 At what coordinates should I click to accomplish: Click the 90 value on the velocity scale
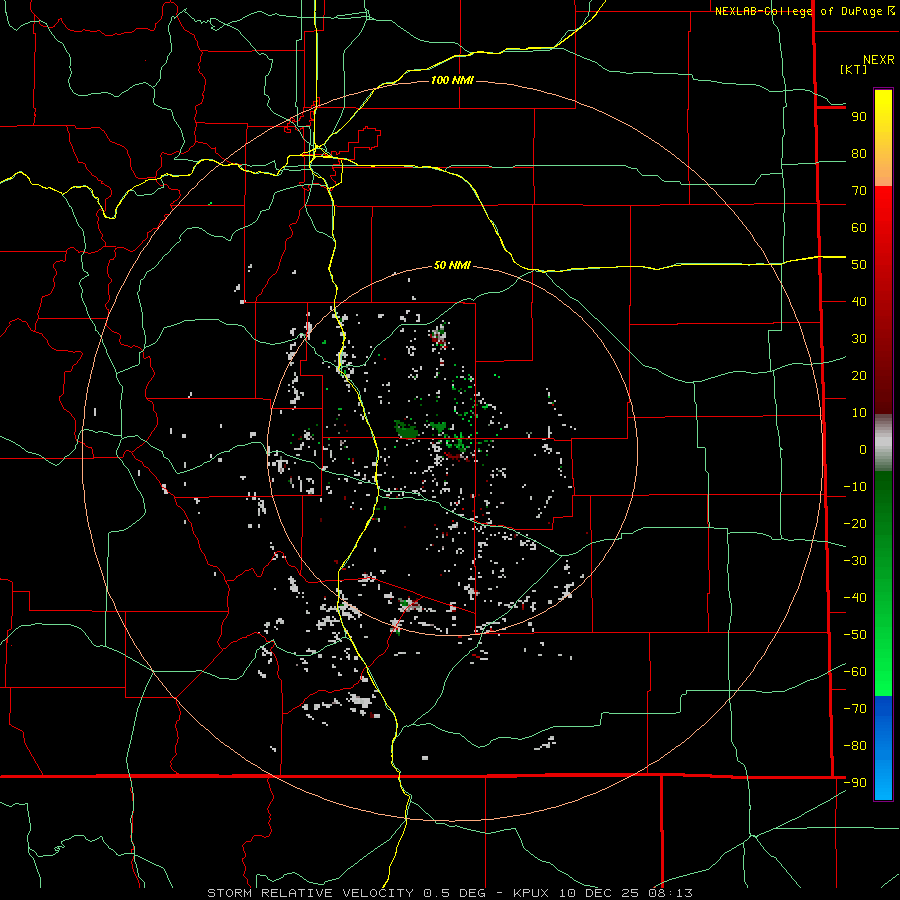pos(859,117)
